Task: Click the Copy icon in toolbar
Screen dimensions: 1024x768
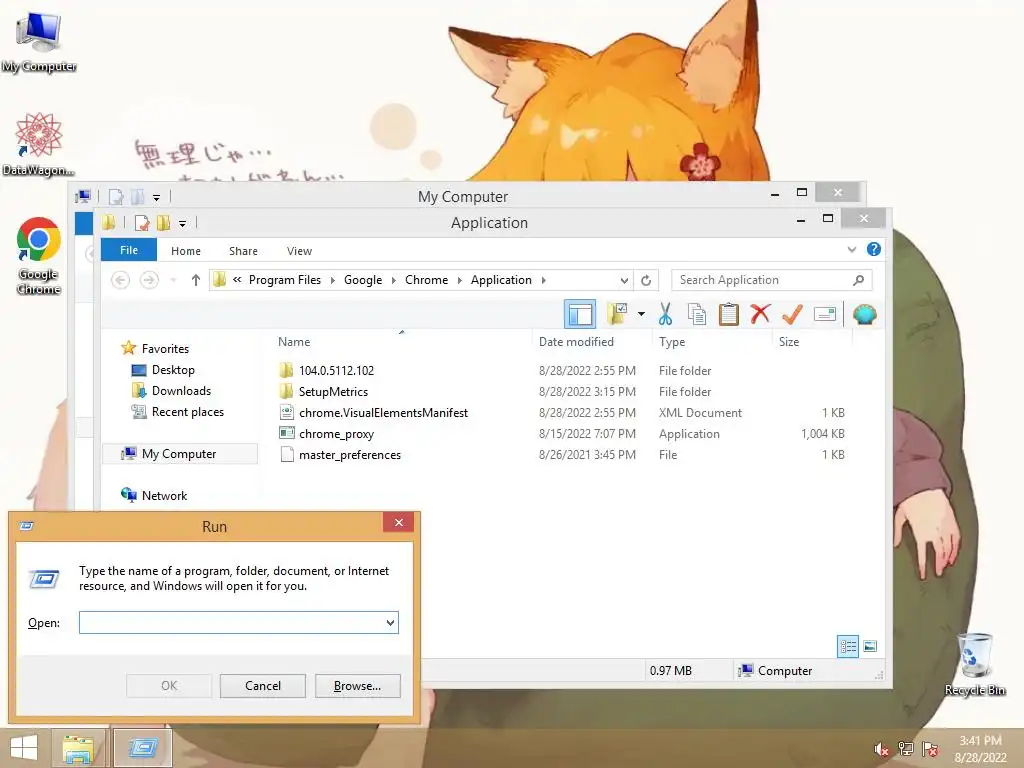Action: click(x=697, y=314)
